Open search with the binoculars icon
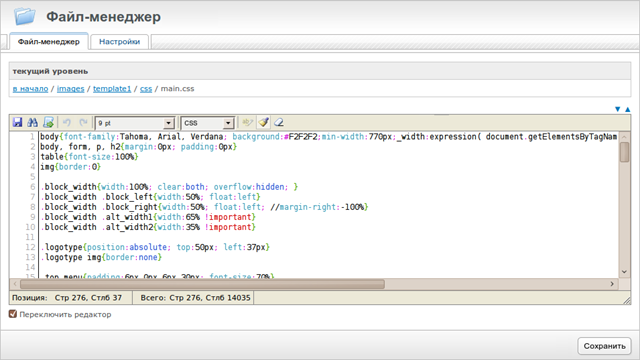Screen dimensions: 640x360 33,122
